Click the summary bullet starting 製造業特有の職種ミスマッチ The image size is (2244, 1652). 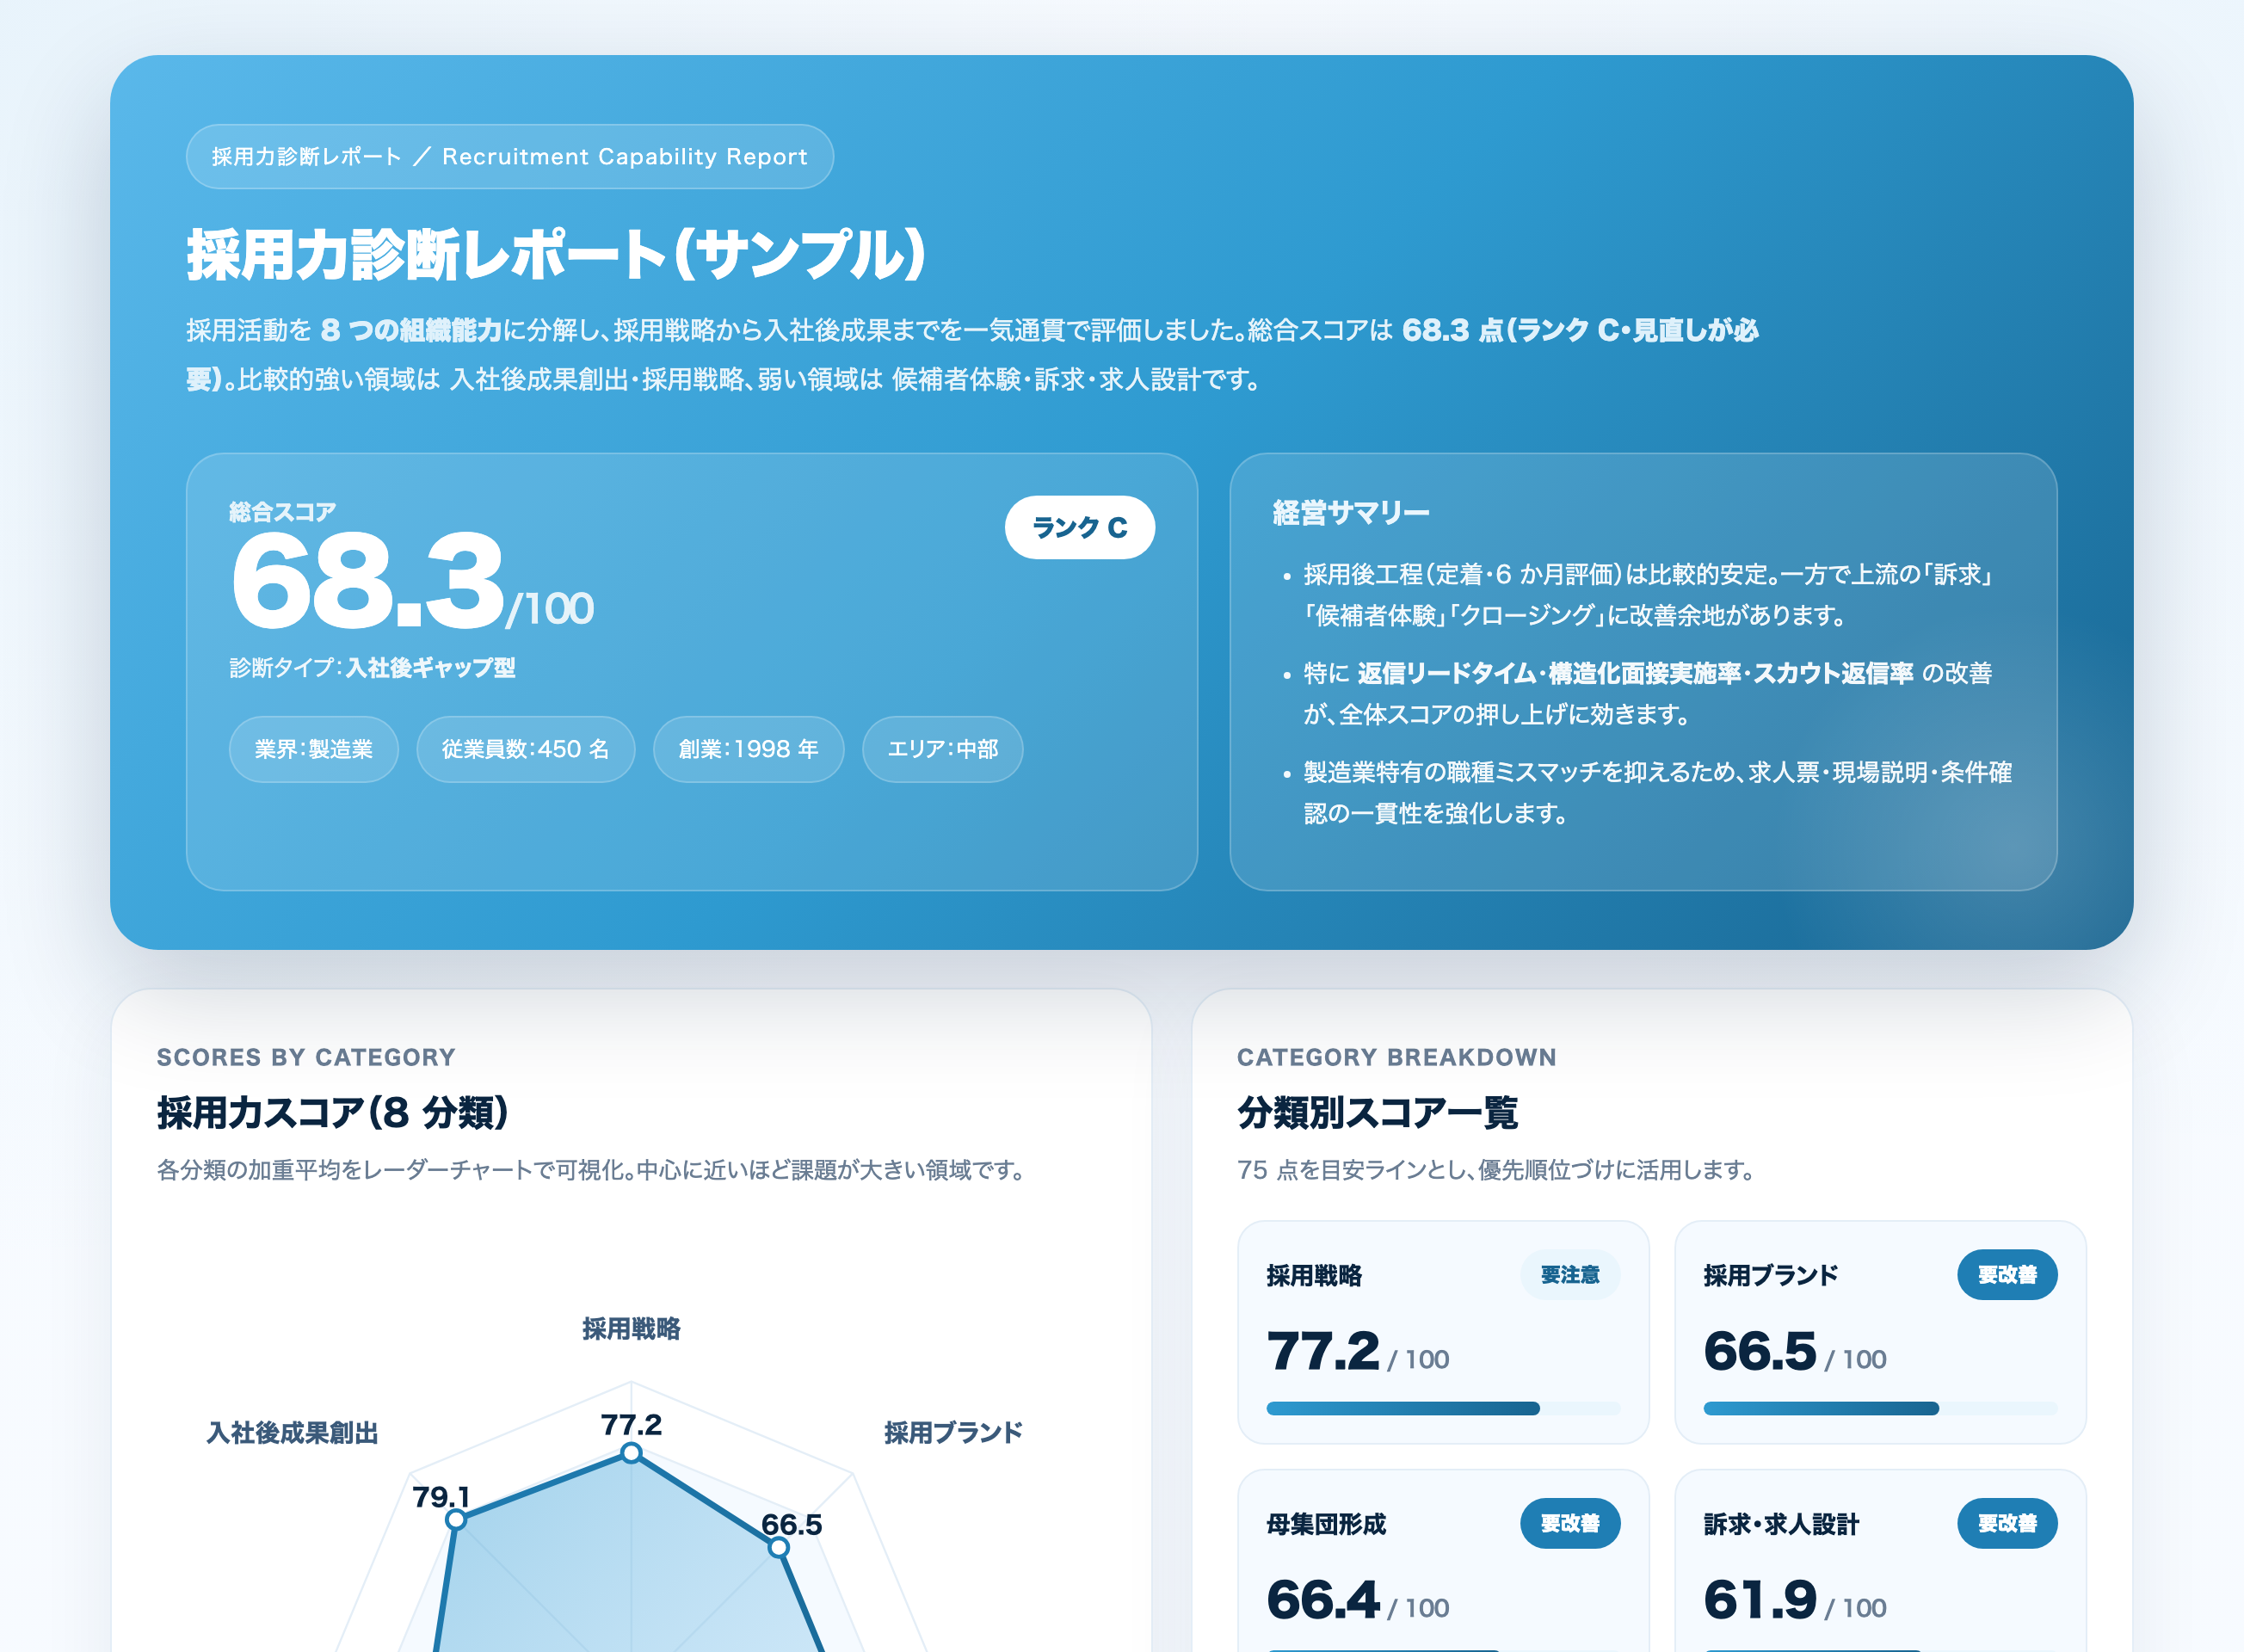[1657, 792]
